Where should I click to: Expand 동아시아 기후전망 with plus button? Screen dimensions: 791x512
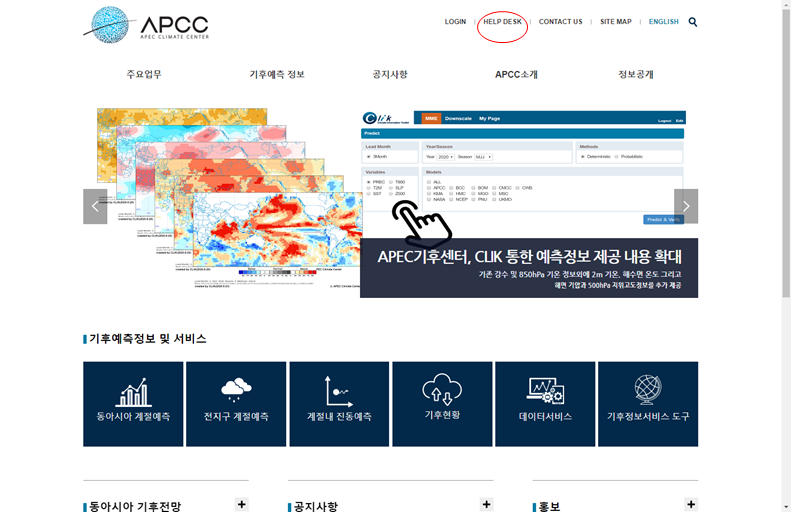pos(242,505)
